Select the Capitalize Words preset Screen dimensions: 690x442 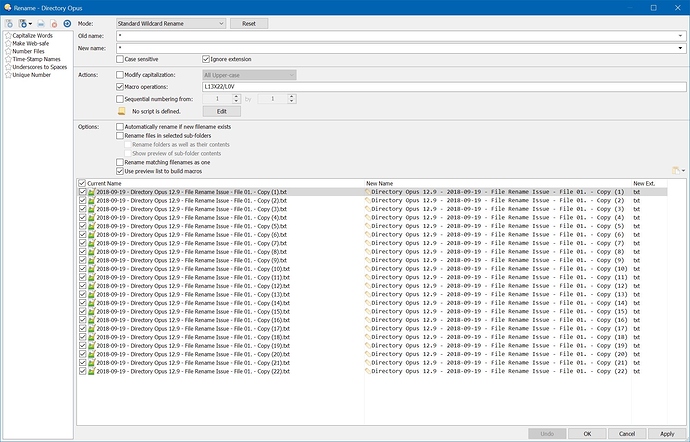(x=33, y=35)
